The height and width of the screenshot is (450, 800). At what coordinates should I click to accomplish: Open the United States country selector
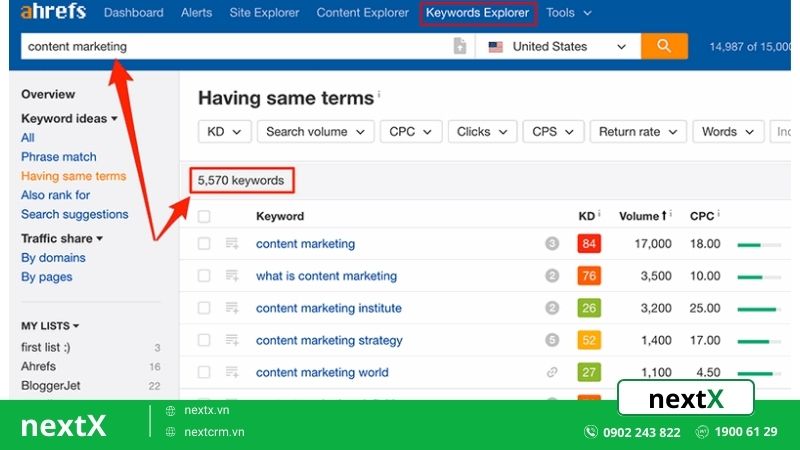[x=558, y=46]
